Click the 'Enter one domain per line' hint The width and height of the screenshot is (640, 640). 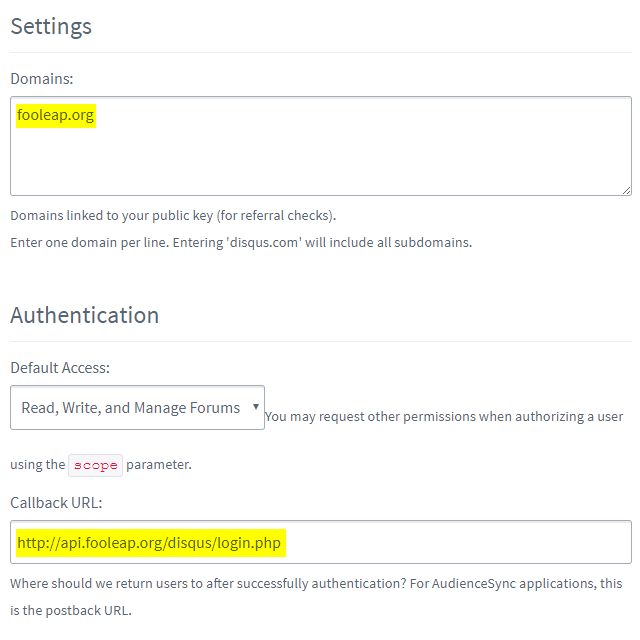coord(241,242)
